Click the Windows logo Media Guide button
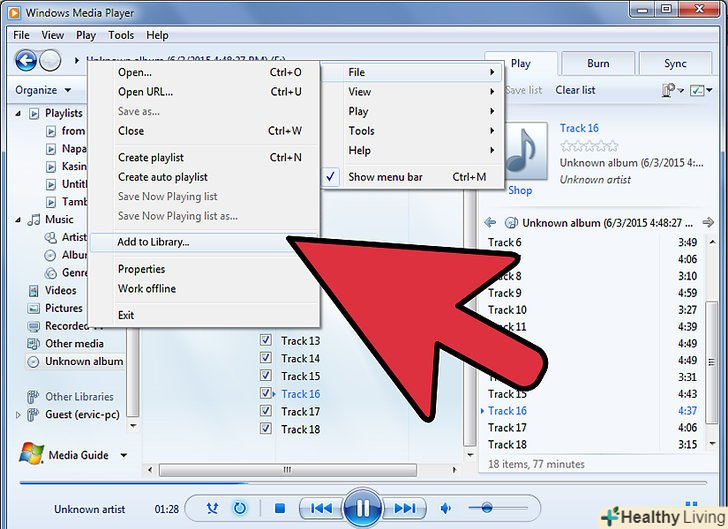 coord(31,454)
